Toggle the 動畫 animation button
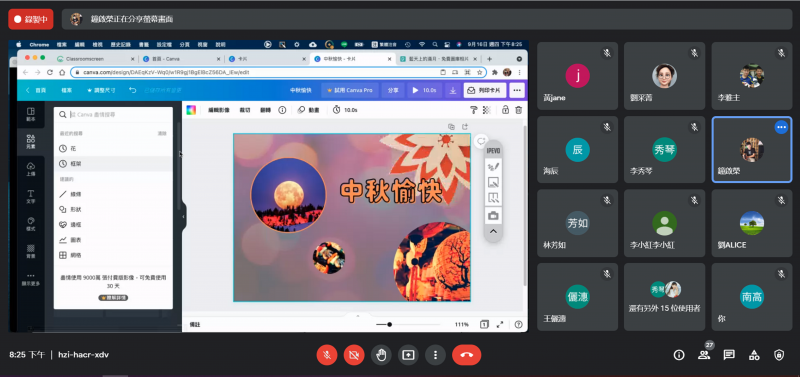The width and height of the screenshot is (800, 377). [x=308, y=110]
